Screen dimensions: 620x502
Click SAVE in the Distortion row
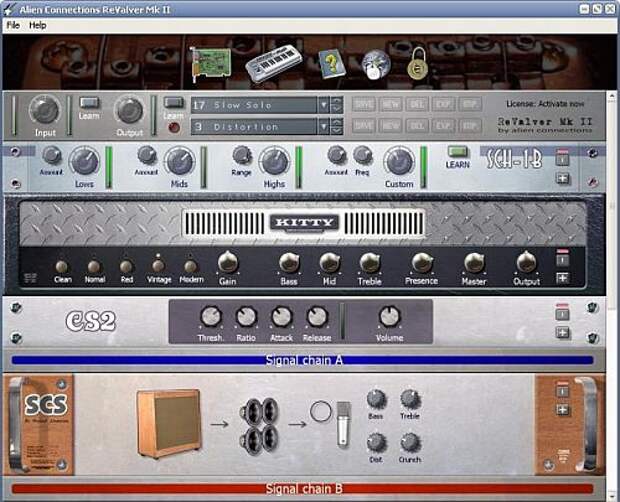363,126
